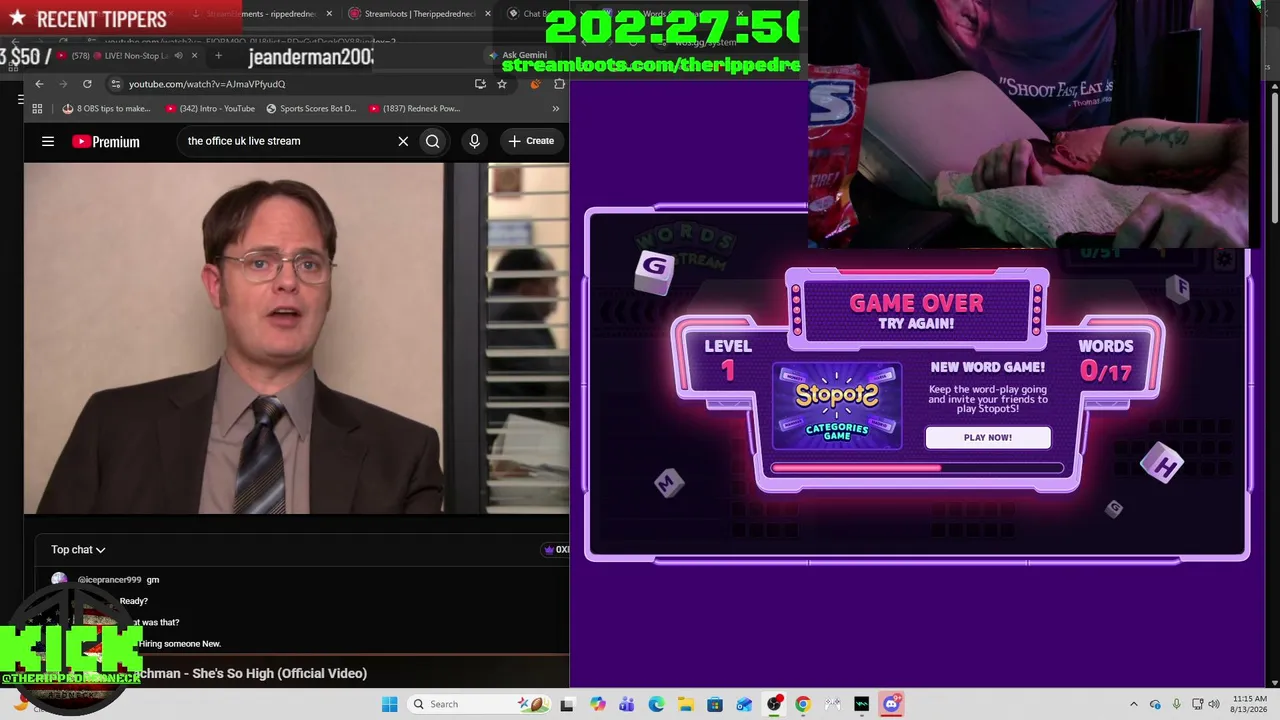Viewport: 1280px width, 720px height.
Task: Open '(1837) Redneck Pow...' bookmark
Action: (414, 108)
